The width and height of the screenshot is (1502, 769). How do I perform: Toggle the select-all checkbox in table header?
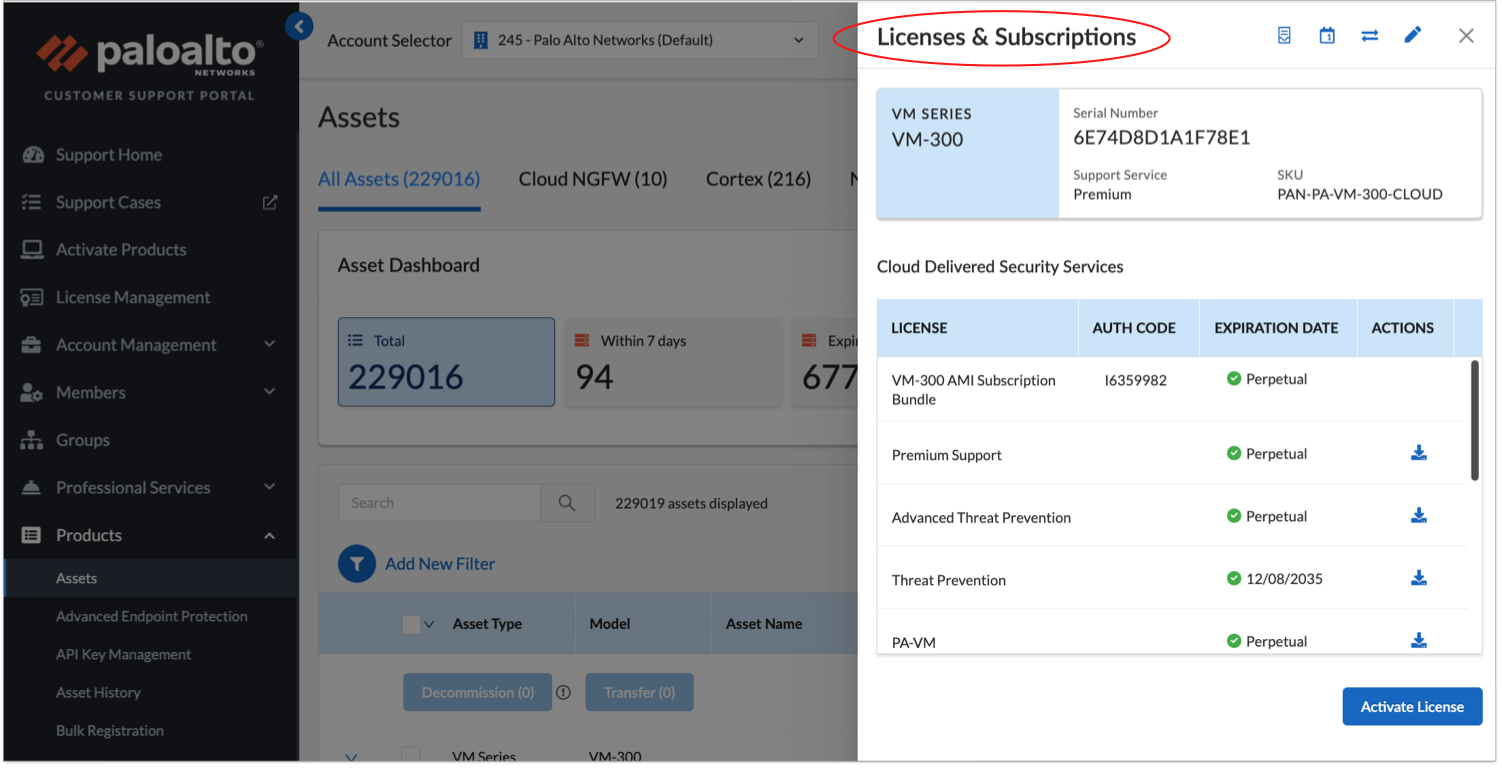pyautogui.click(x=411, y=624)
